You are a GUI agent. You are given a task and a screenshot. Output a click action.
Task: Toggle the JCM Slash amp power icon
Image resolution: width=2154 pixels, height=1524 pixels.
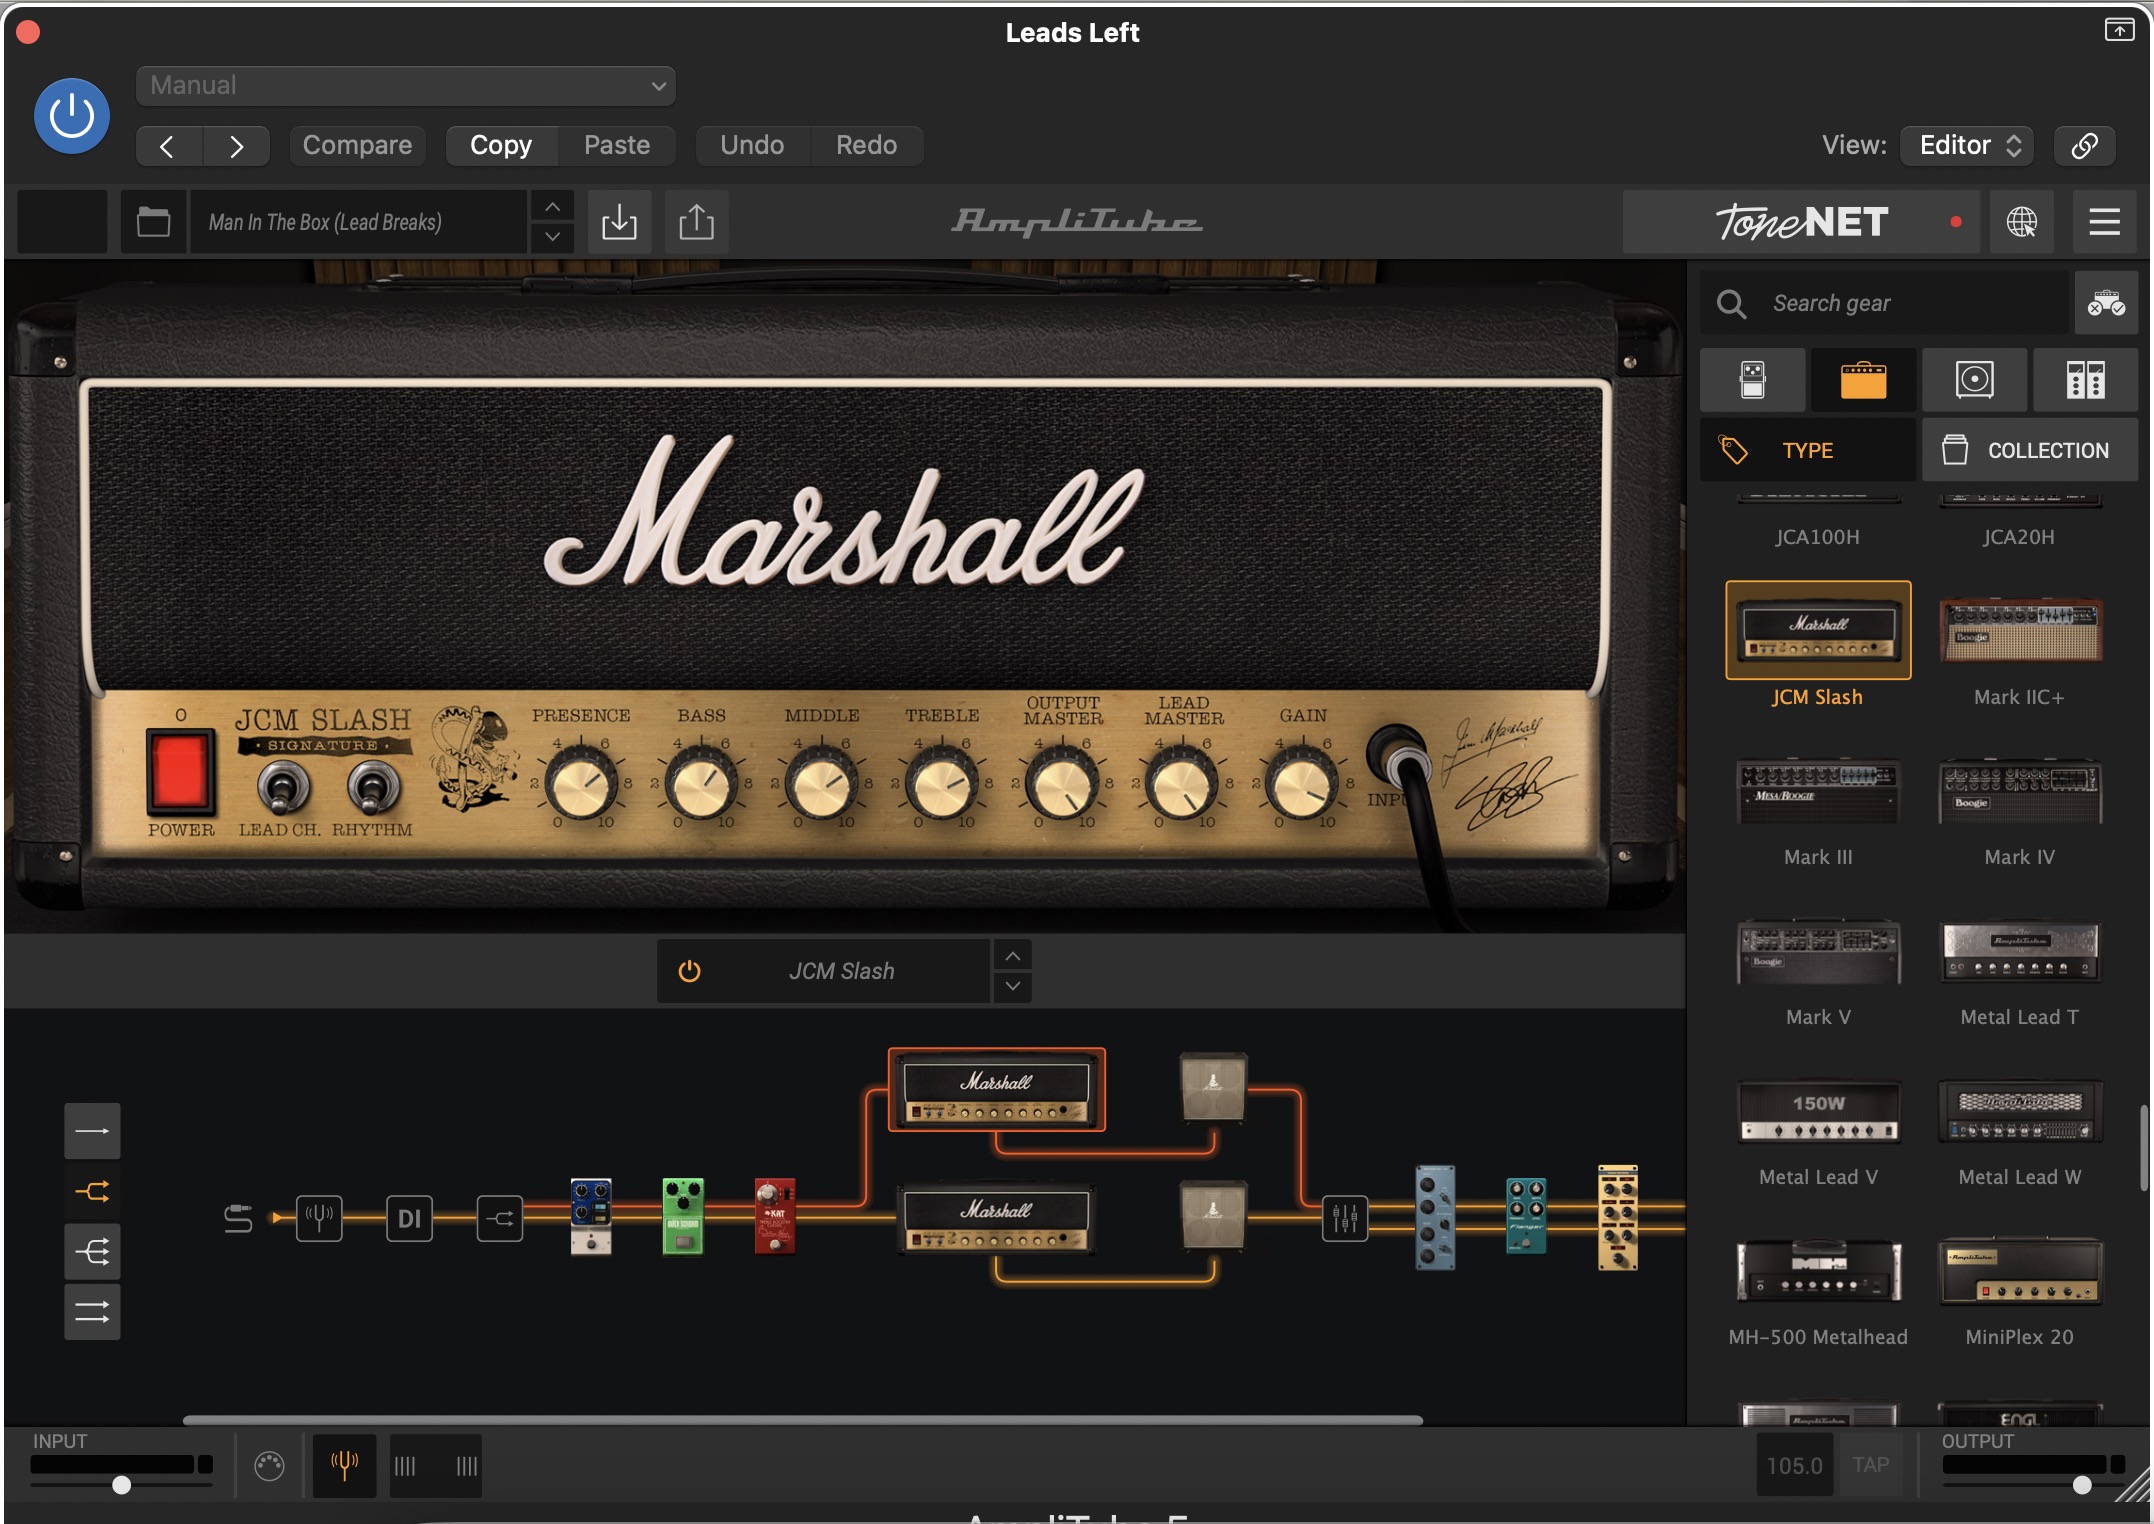coord(689,971)
